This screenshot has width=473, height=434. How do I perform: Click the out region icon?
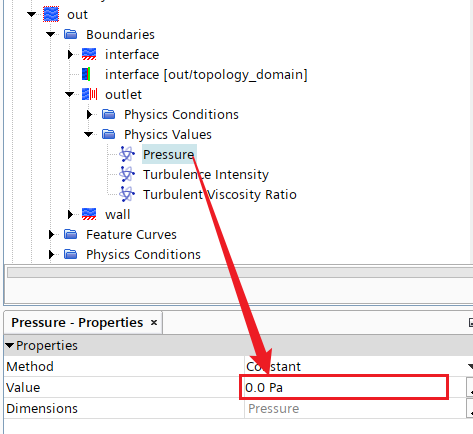[51, 14]
